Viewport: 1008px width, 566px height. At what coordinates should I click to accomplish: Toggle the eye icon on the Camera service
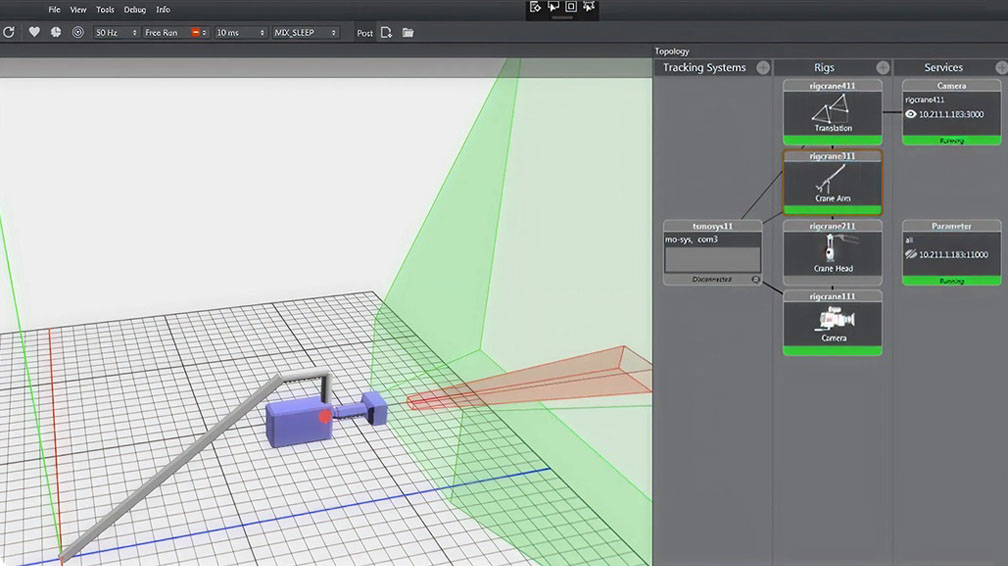click(911, 114)
